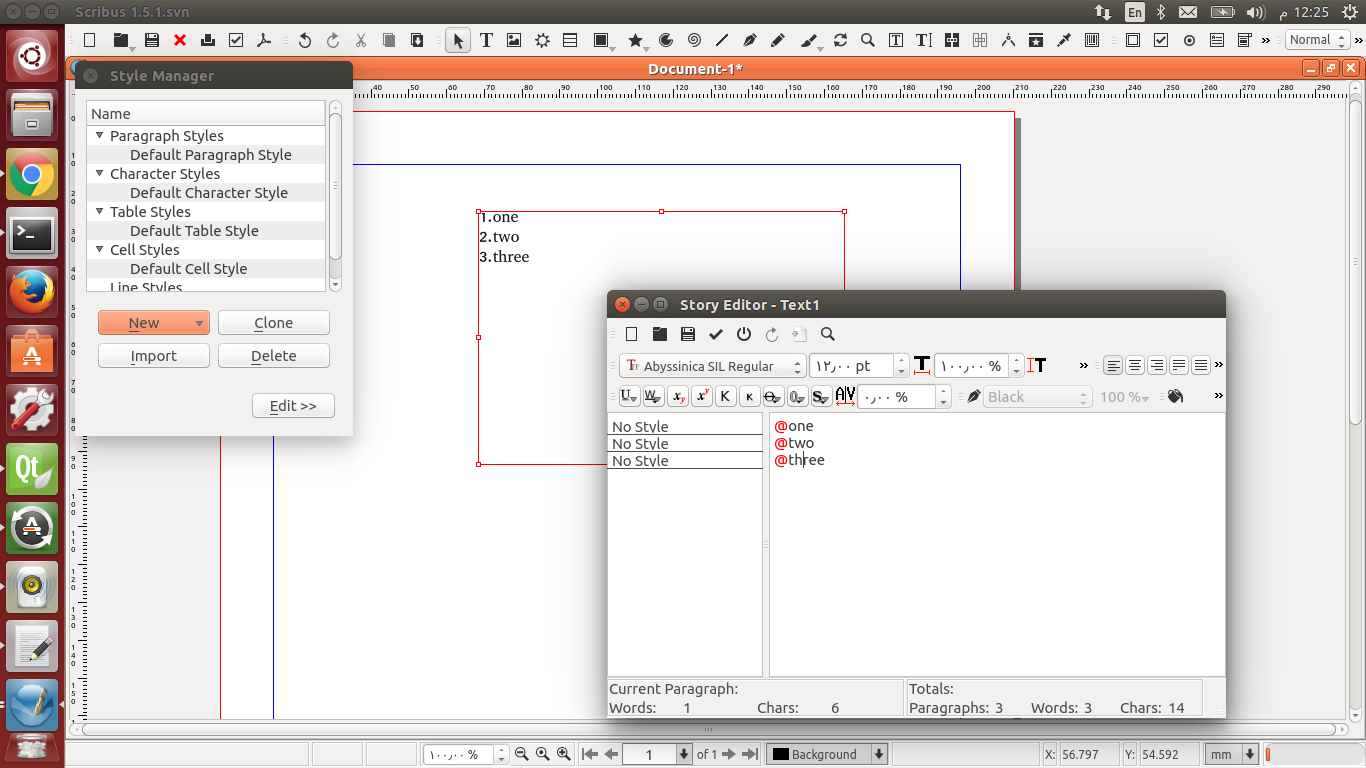The height and width of the screenshot is (768, 1366).
Task: Collapse the Paragraph Styles tree group
Action: click(100, 136)
